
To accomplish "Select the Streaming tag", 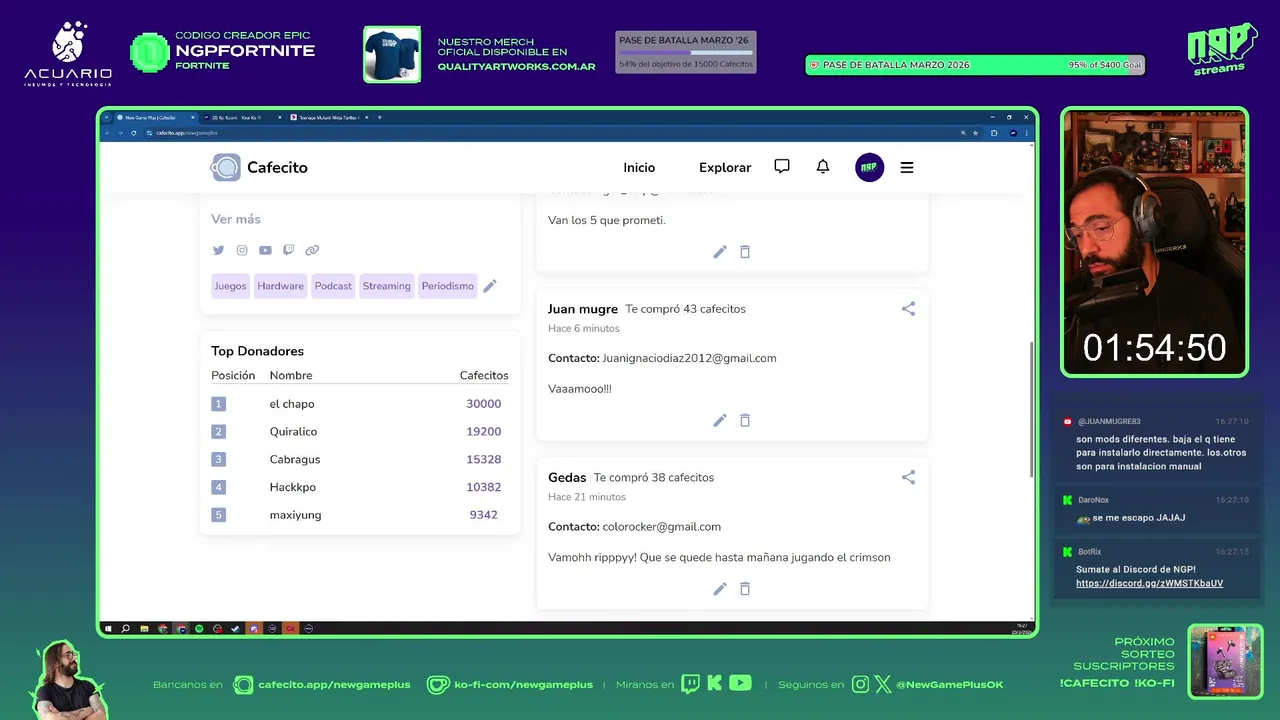I will coord(386,286).
